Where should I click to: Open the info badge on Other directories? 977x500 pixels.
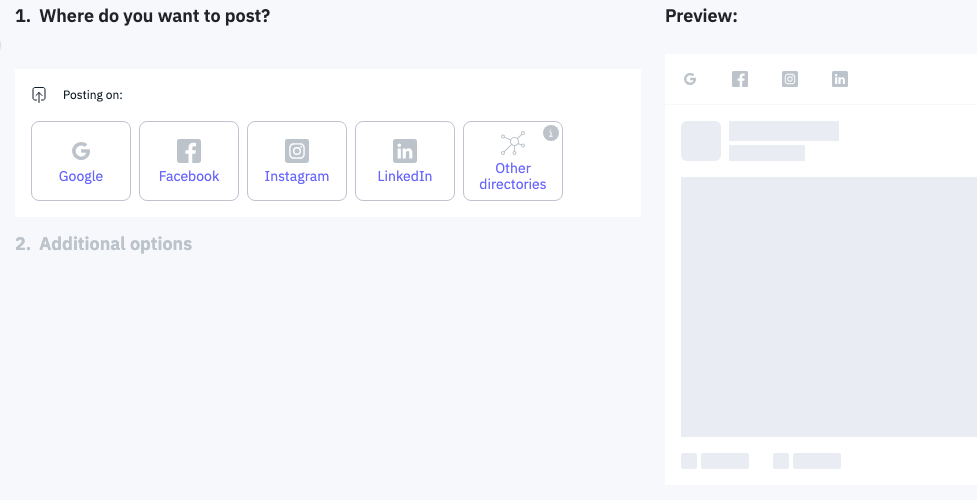click(550, 133)
